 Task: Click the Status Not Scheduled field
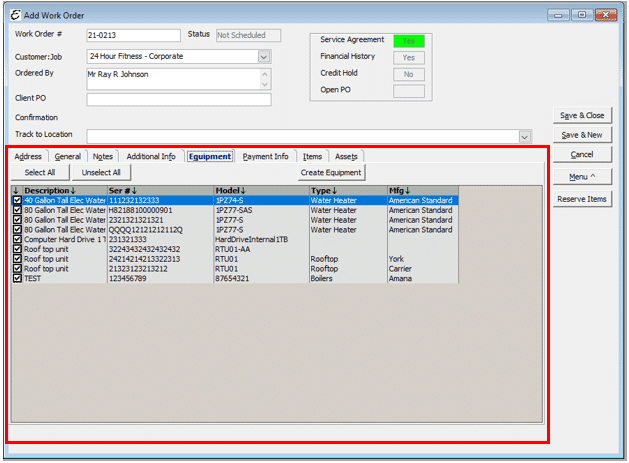pos(248,35)
